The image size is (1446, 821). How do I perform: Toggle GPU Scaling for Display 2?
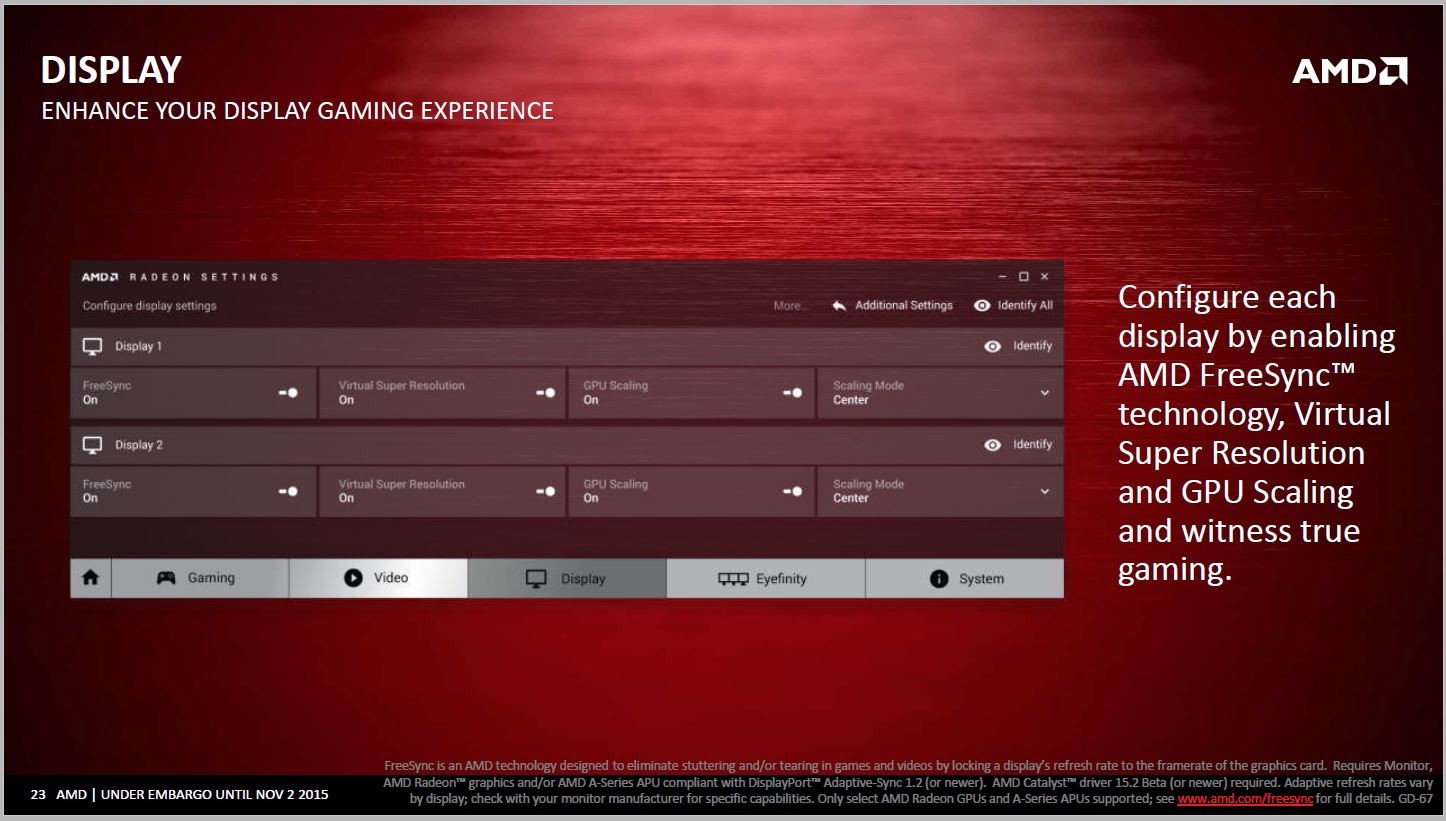coord(792,491)
